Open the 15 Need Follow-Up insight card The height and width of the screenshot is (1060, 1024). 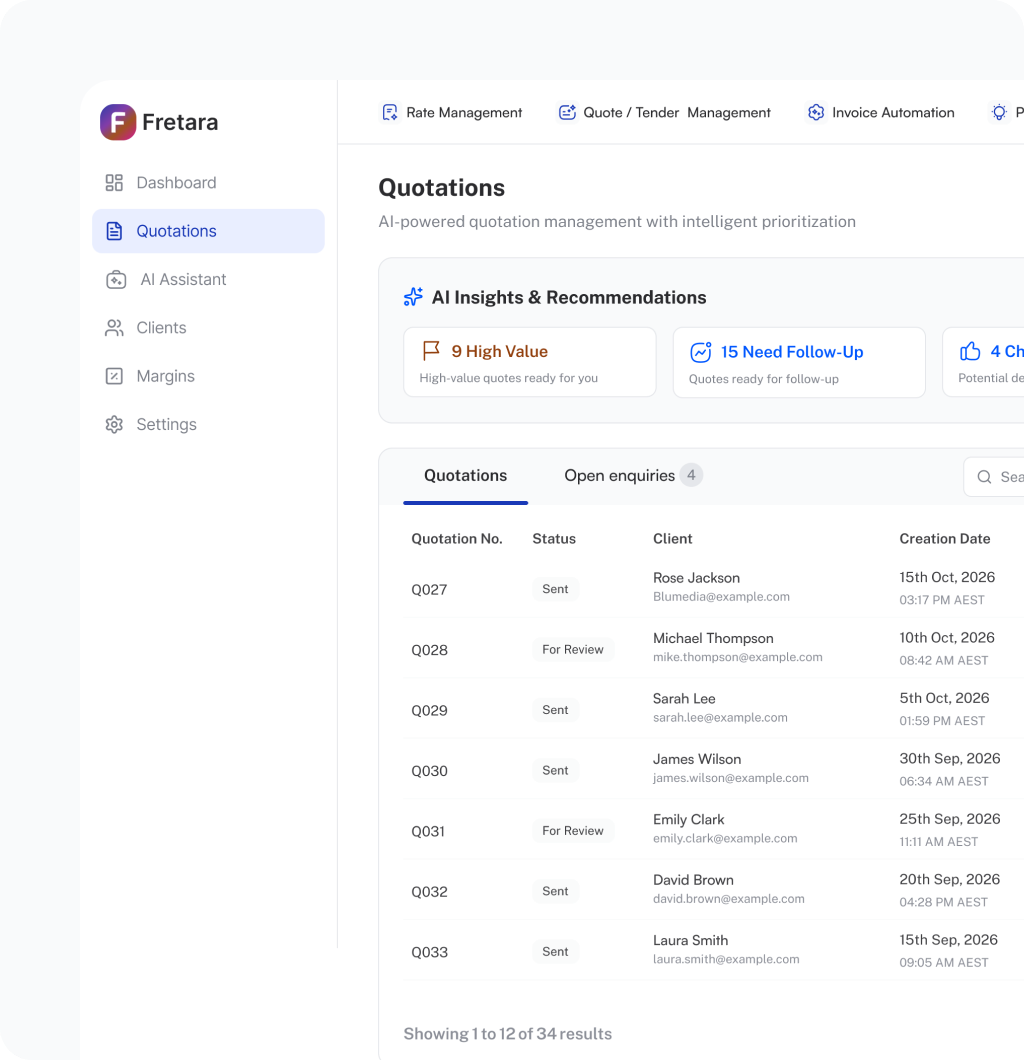799,362
